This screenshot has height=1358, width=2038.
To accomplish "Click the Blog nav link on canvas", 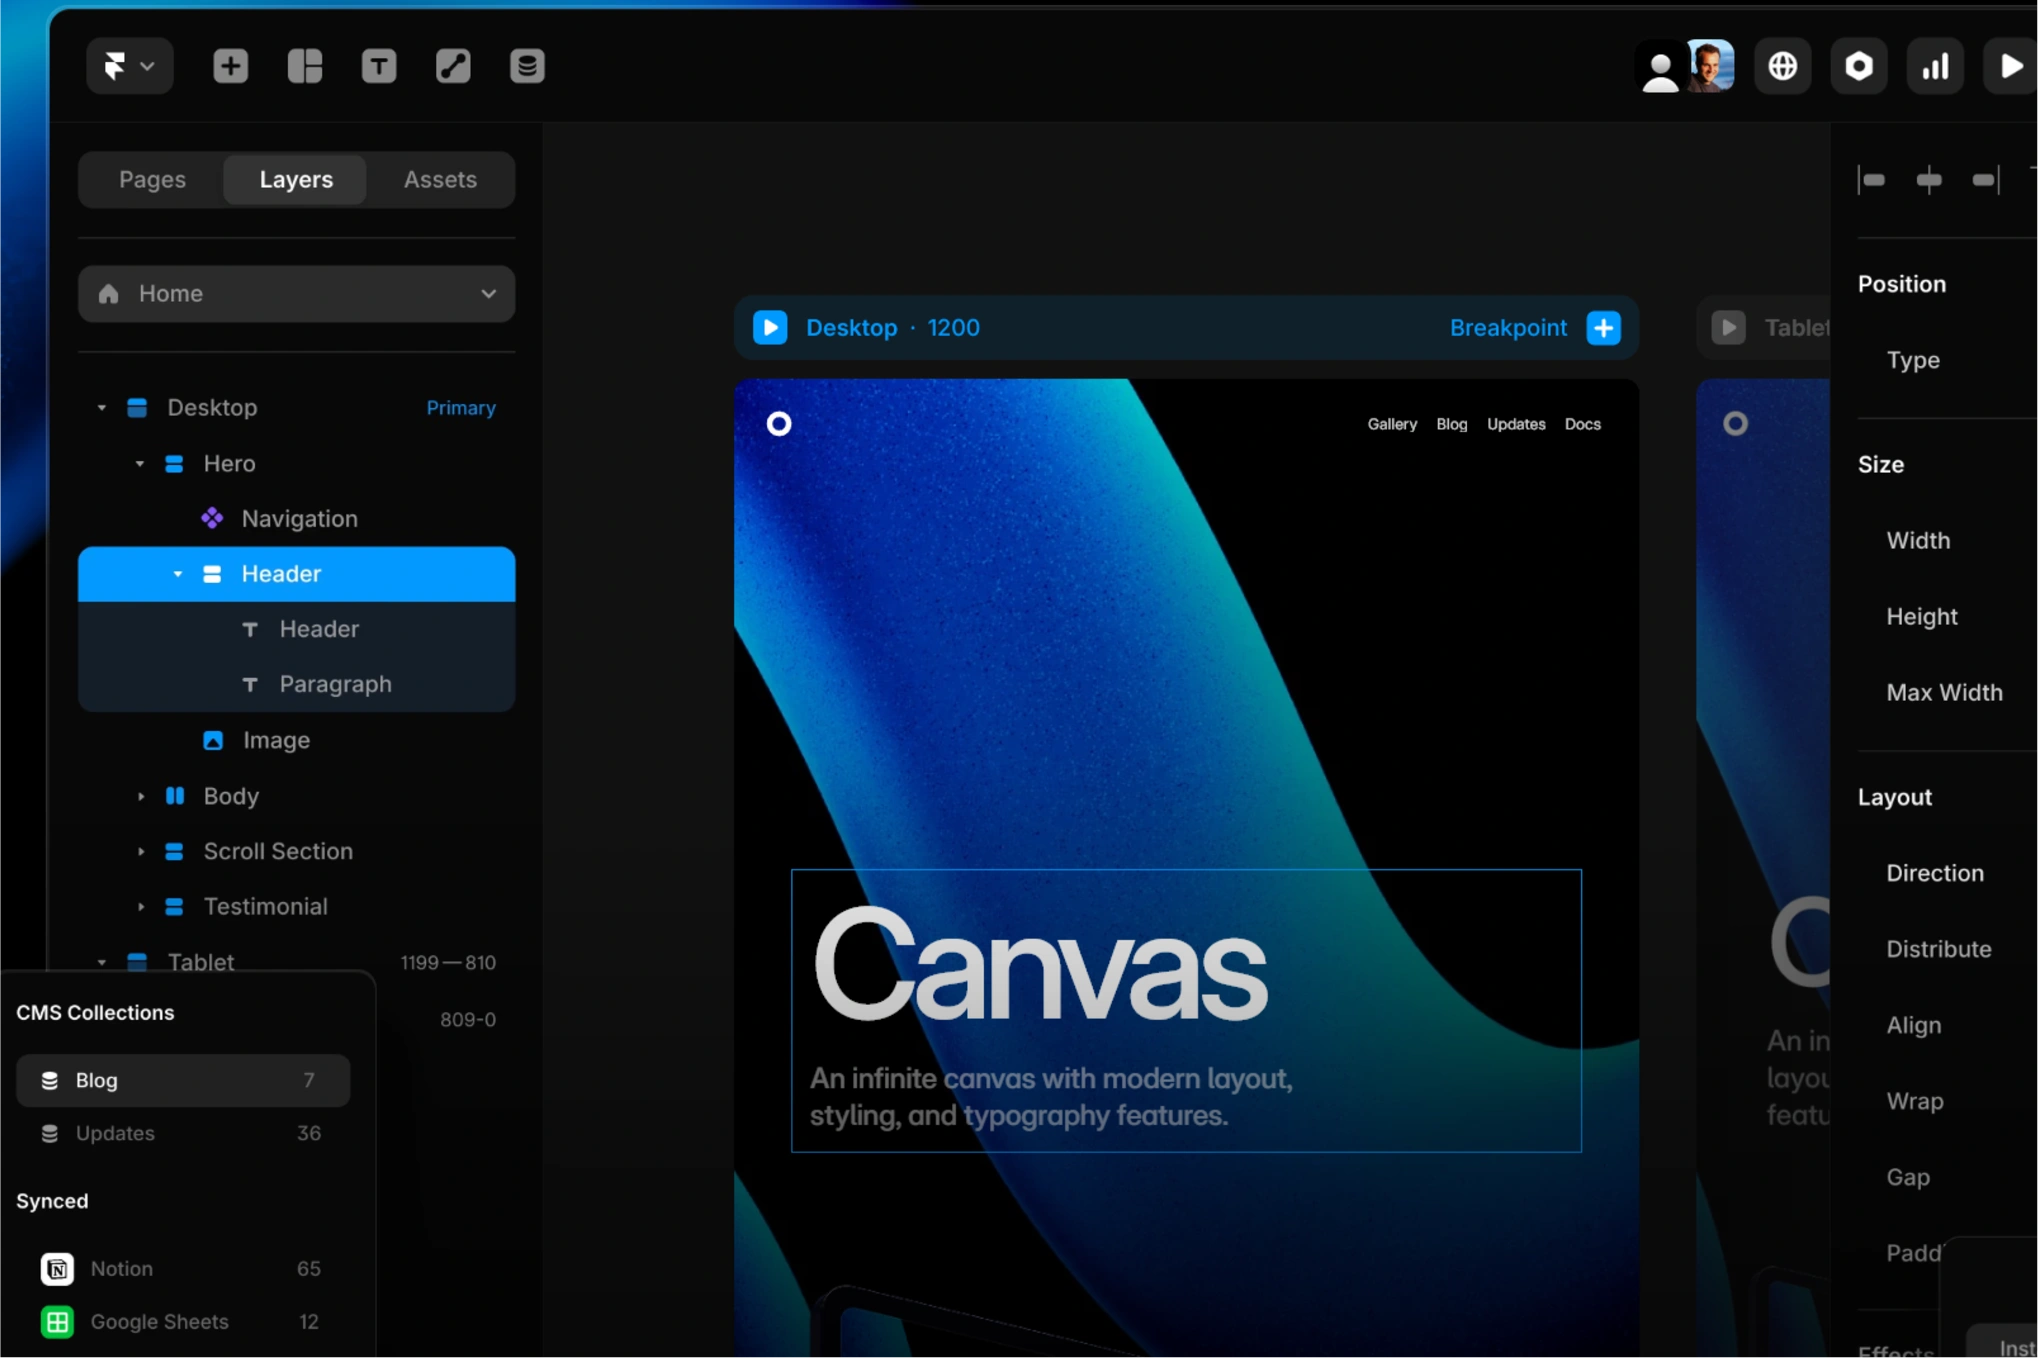I will pos(1451,424).
